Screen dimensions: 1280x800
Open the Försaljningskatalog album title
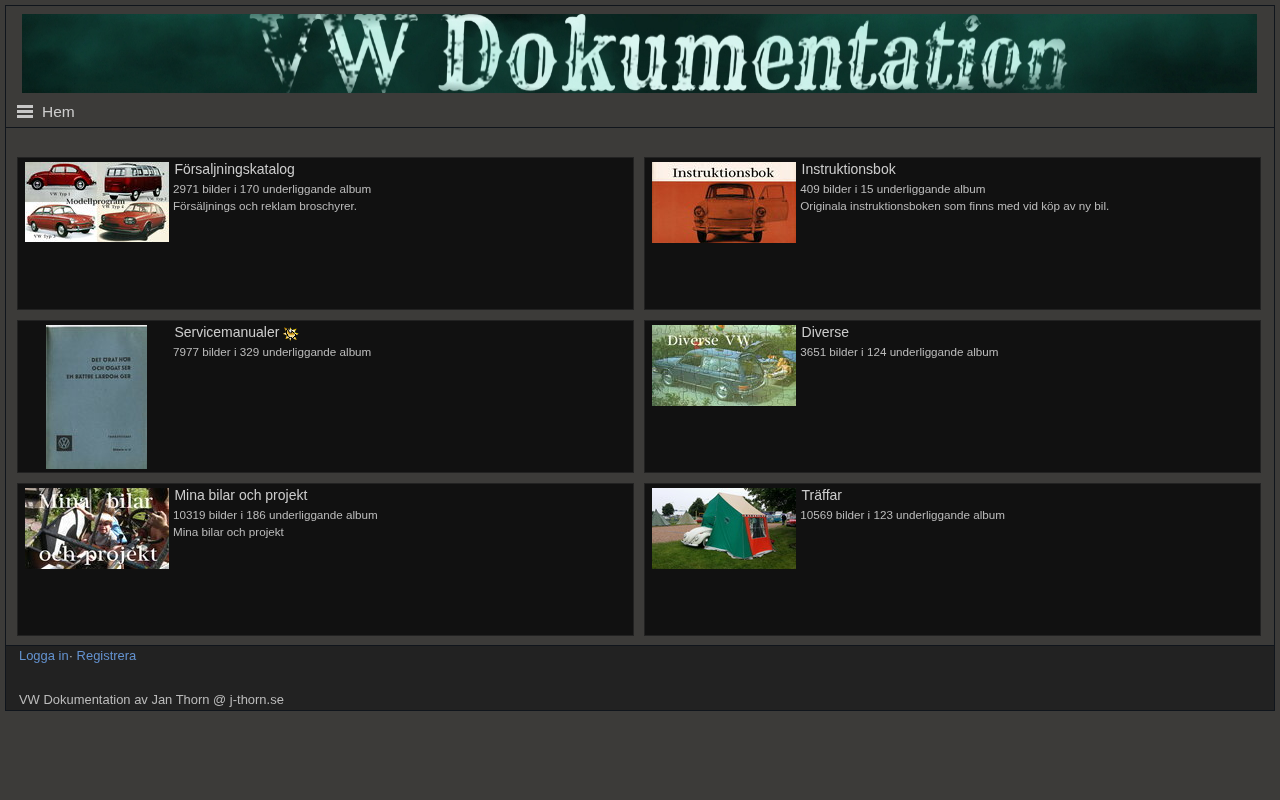point(234,169)
